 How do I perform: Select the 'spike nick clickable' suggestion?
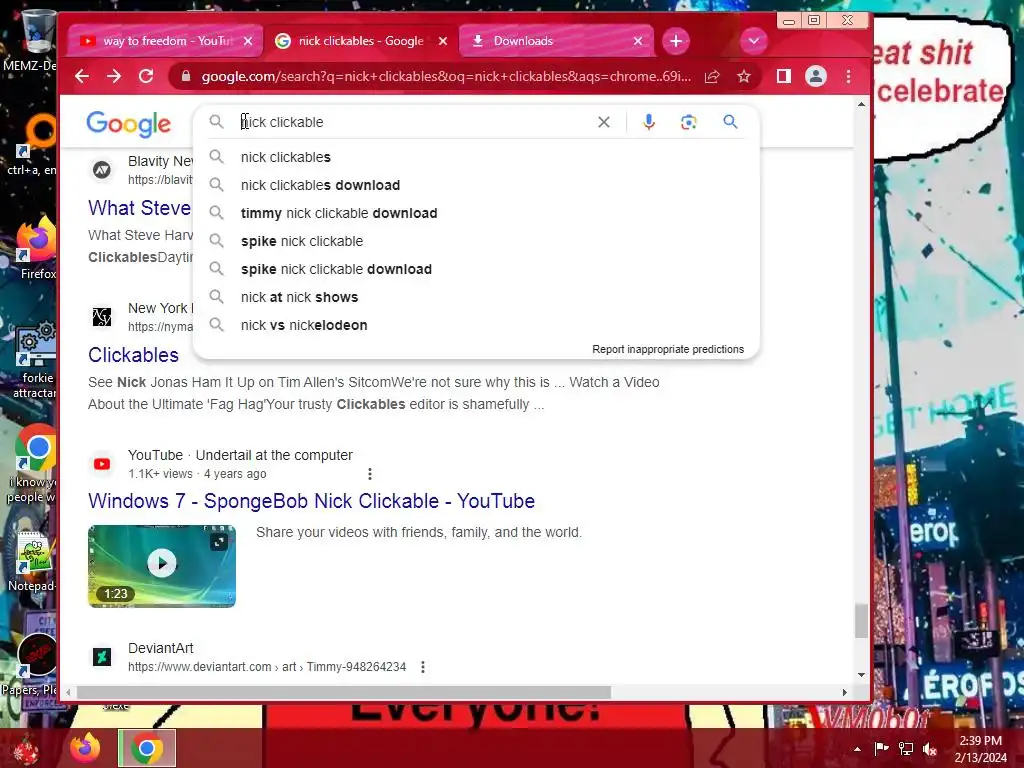click(477, 242)
